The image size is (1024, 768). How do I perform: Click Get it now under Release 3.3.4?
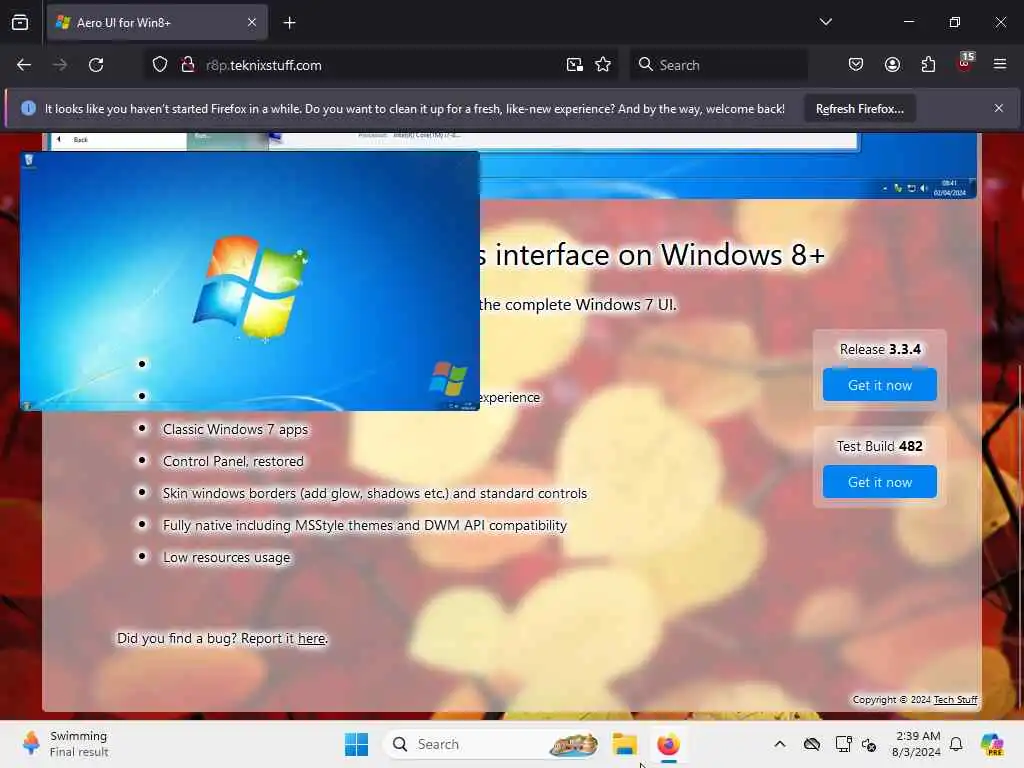[x=880, y=385]
